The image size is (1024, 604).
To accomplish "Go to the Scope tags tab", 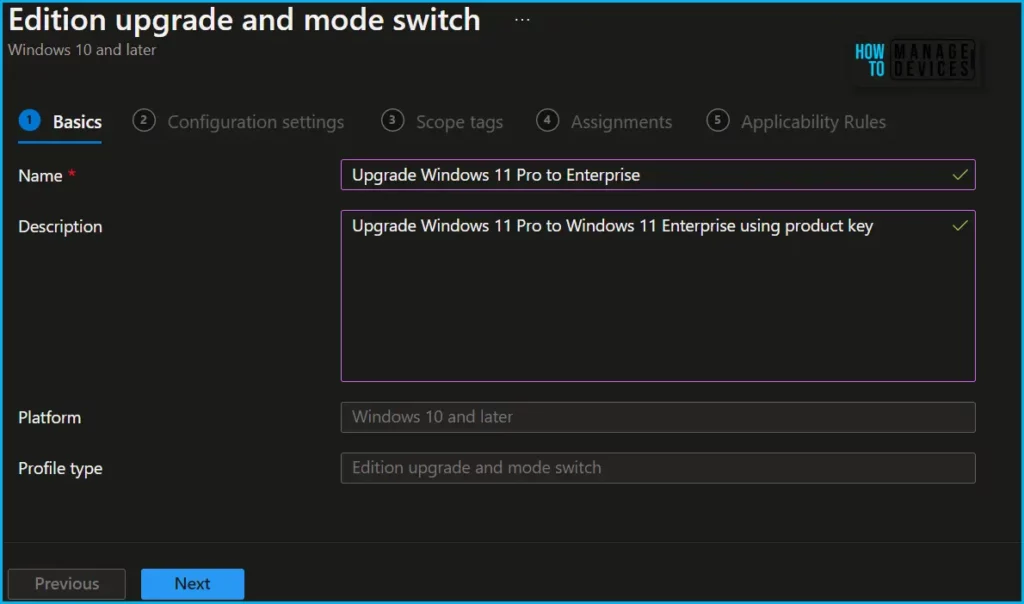I will [x=459, y=122].
